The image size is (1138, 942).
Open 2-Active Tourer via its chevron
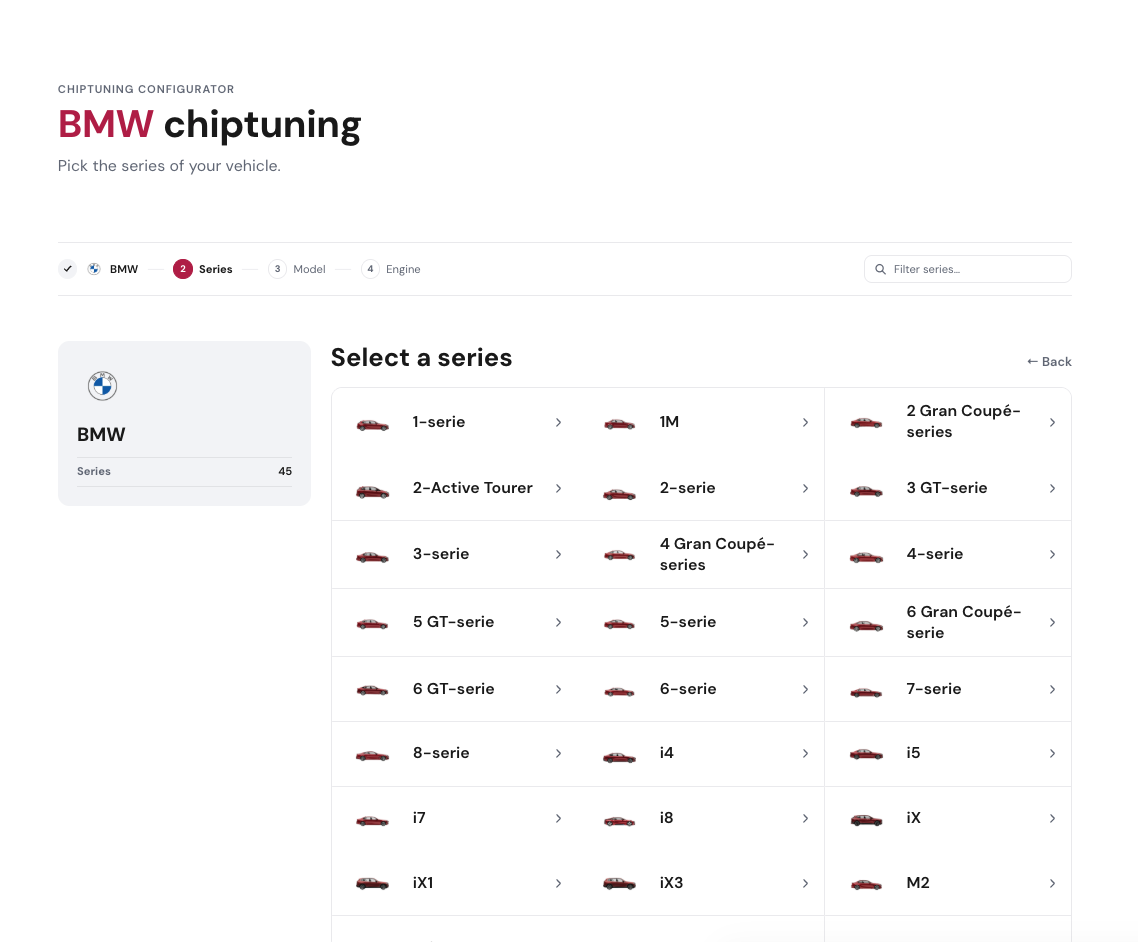coord(558,488)
